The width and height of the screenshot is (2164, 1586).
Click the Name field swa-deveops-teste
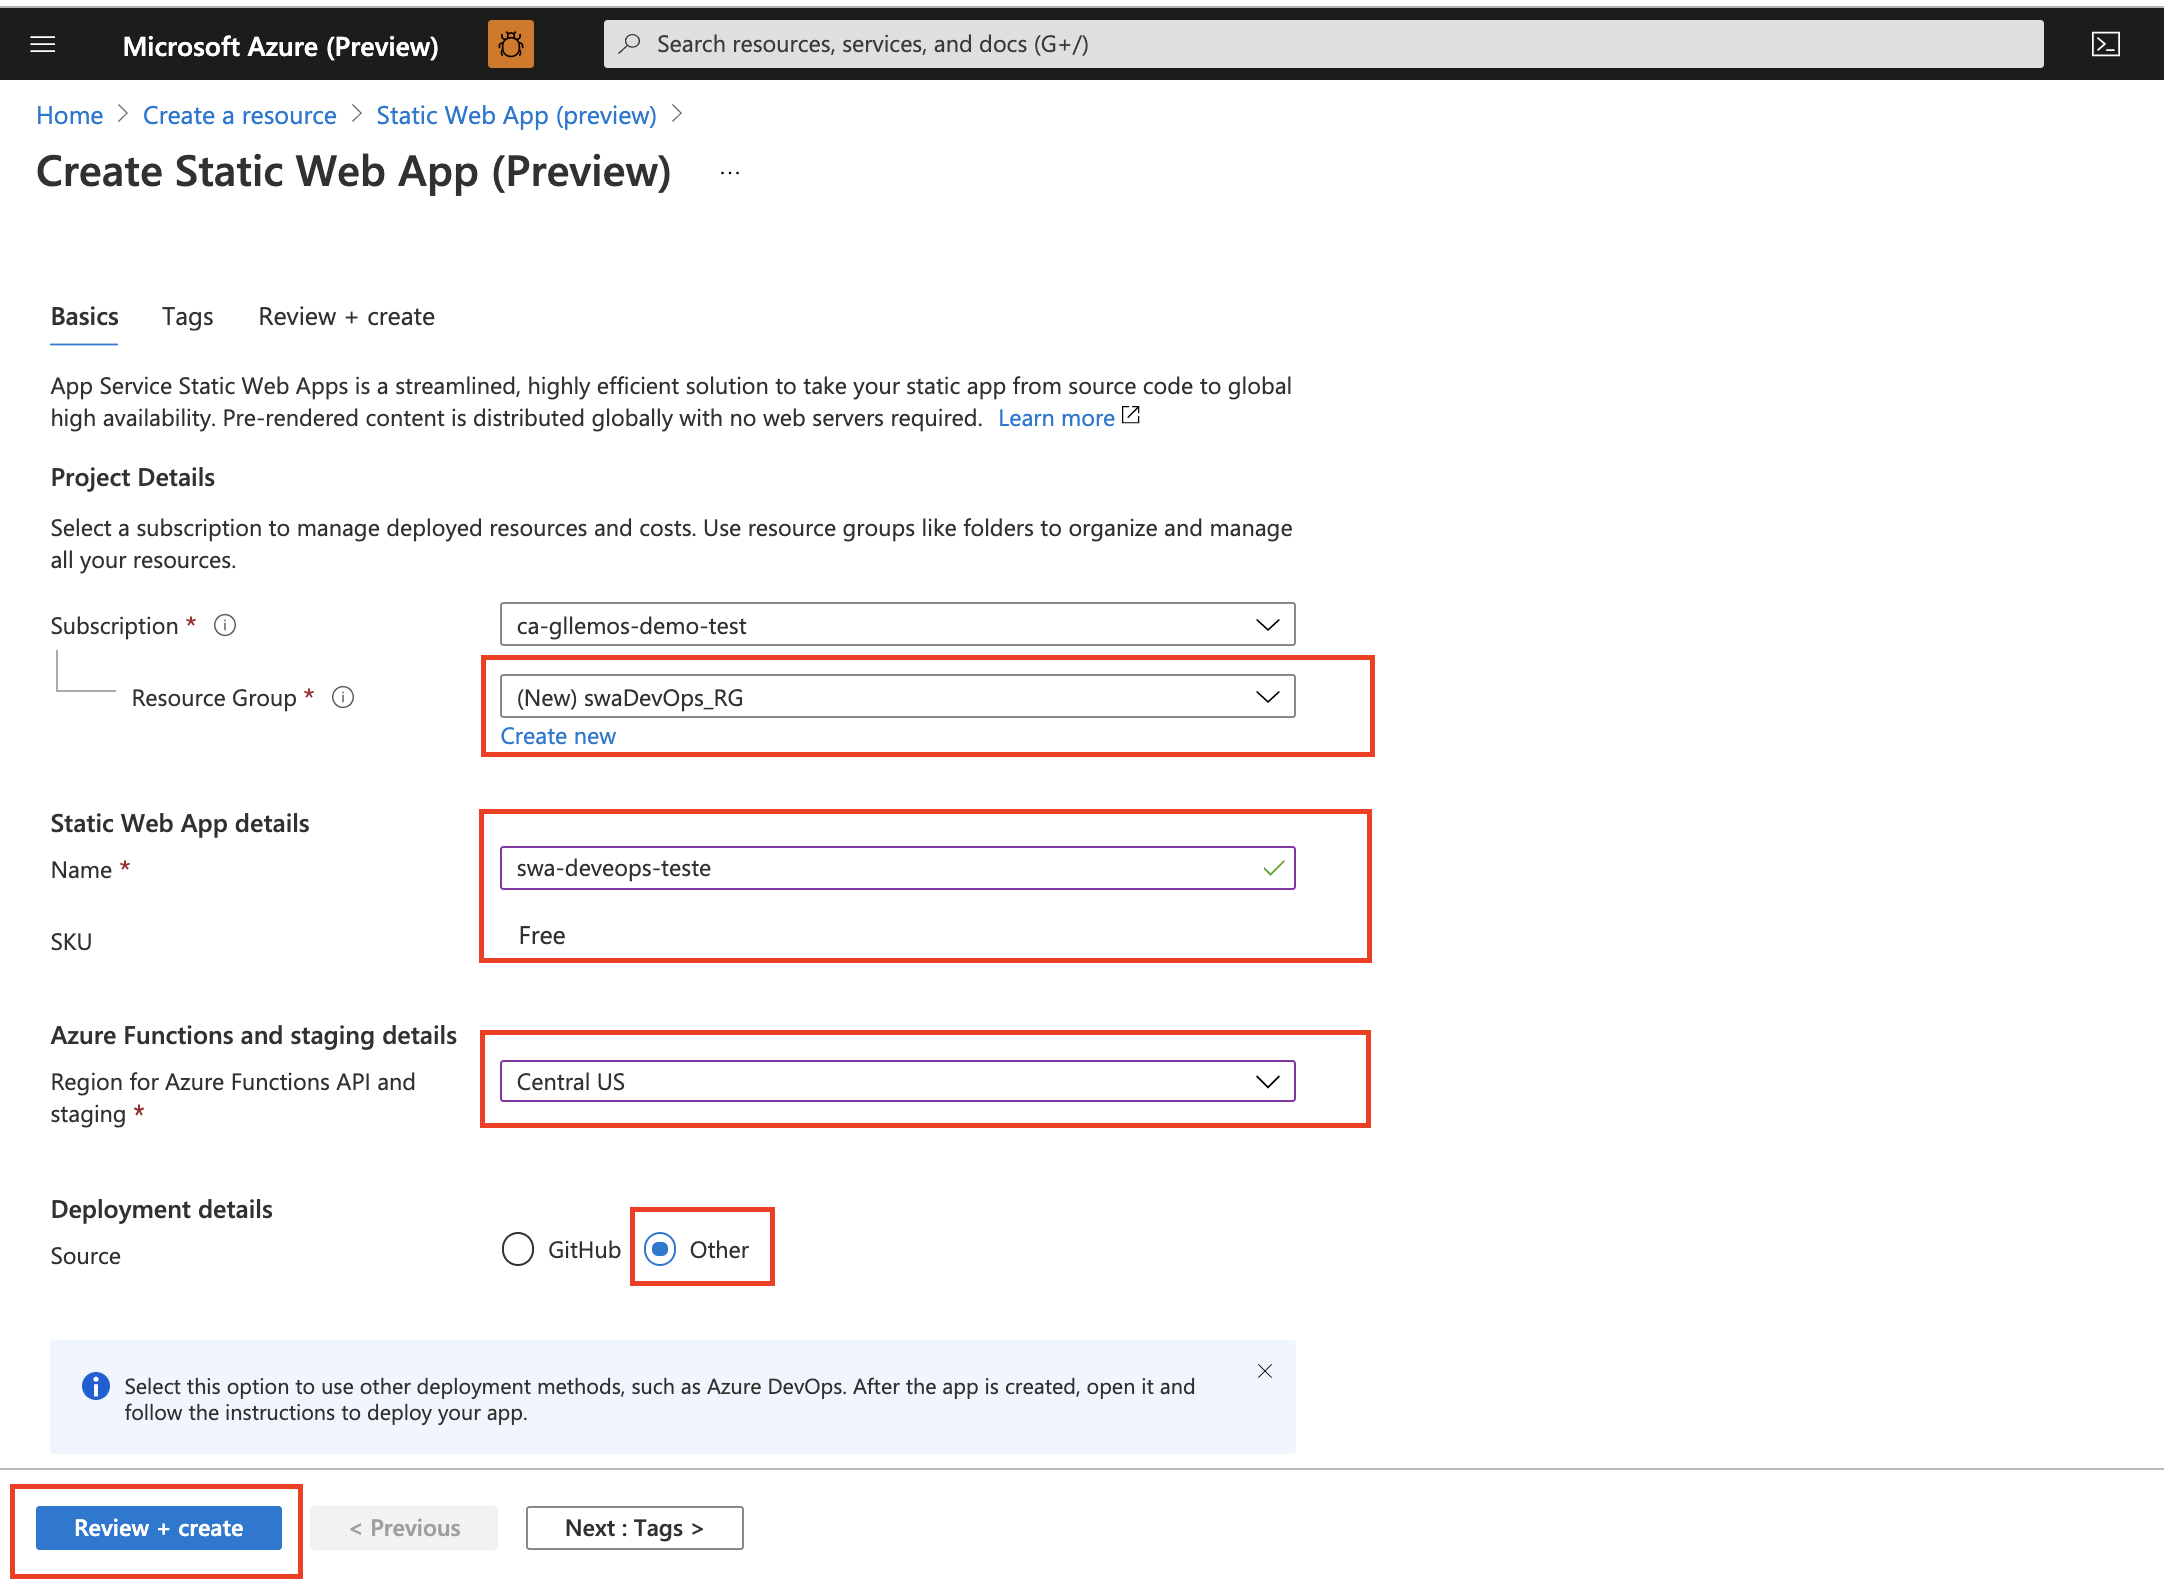click(x=898, y=869)
